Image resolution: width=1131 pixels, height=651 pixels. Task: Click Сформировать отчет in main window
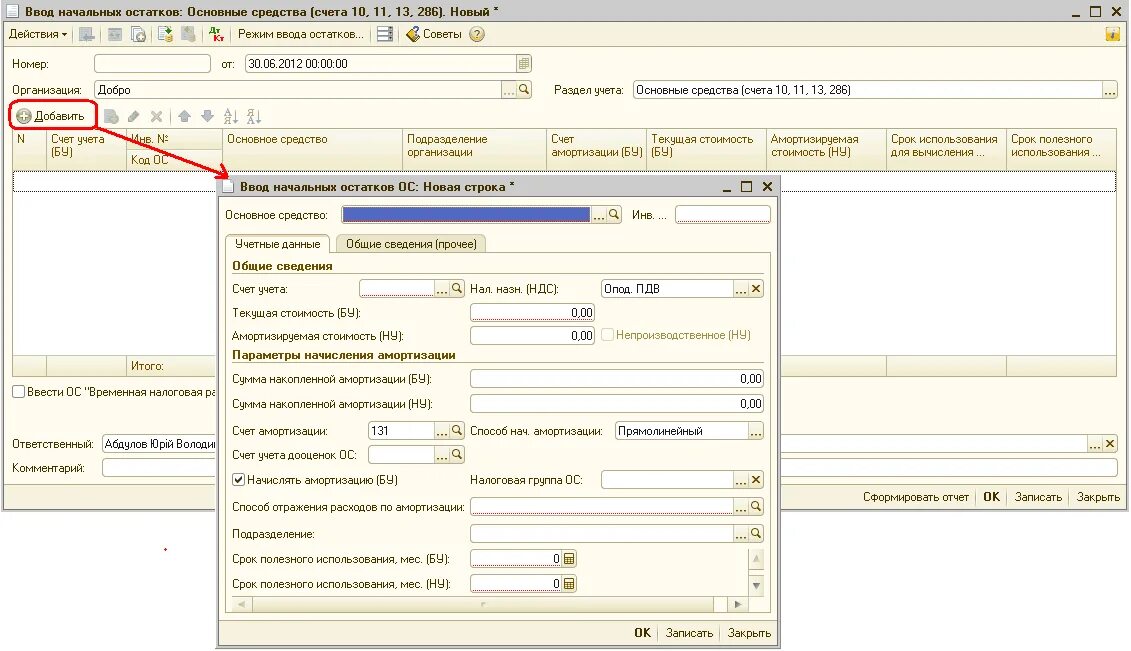pyautogui.click(x=915, y=497)
